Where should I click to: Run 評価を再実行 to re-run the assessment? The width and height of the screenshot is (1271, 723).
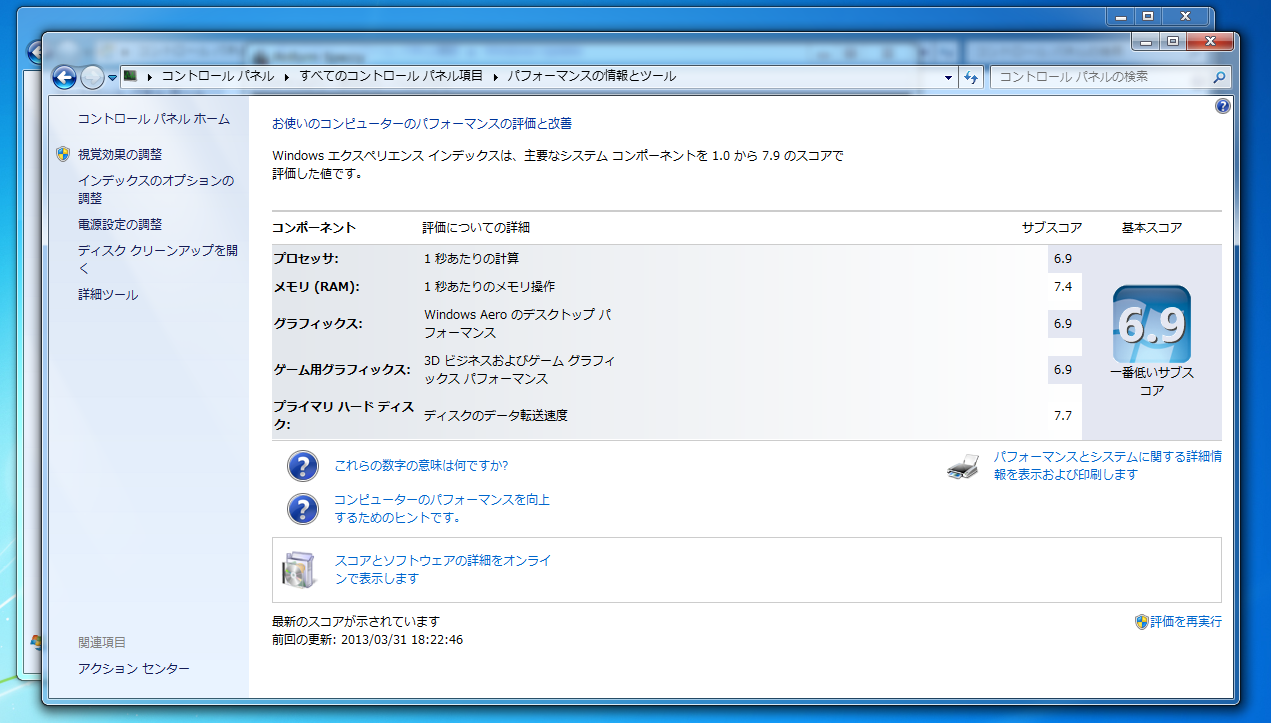[x=1186, y=622]
